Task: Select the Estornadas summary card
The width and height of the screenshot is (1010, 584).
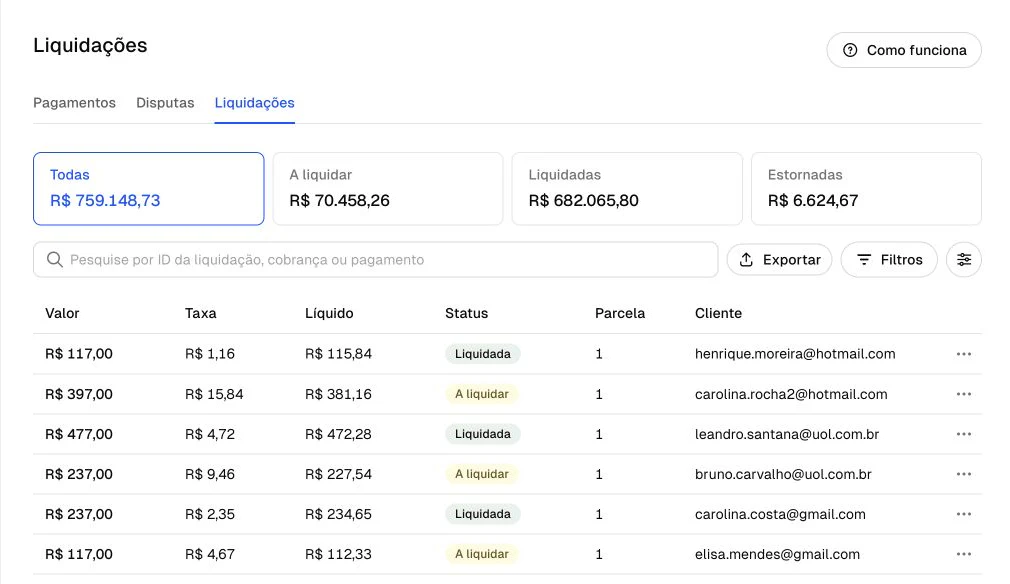Action: pyautogui.click(x=866, y=189)
